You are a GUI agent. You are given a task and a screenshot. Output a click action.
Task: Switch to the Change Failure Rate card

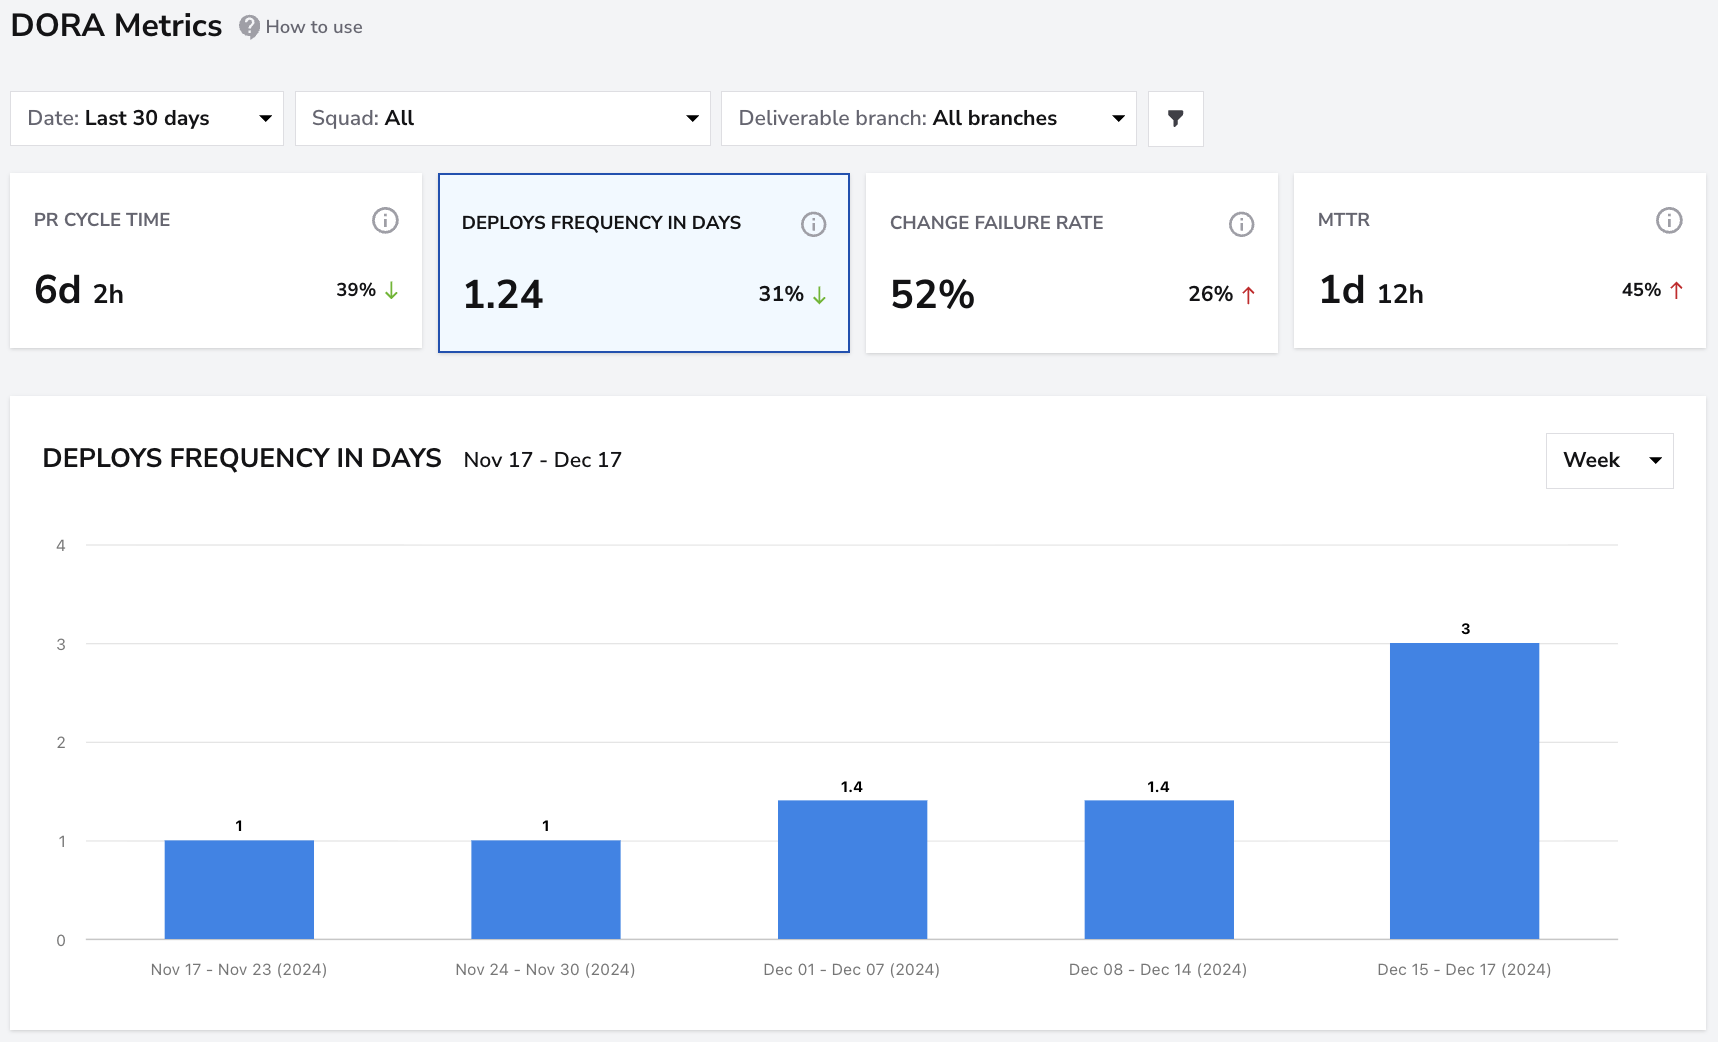(1072, 263)
